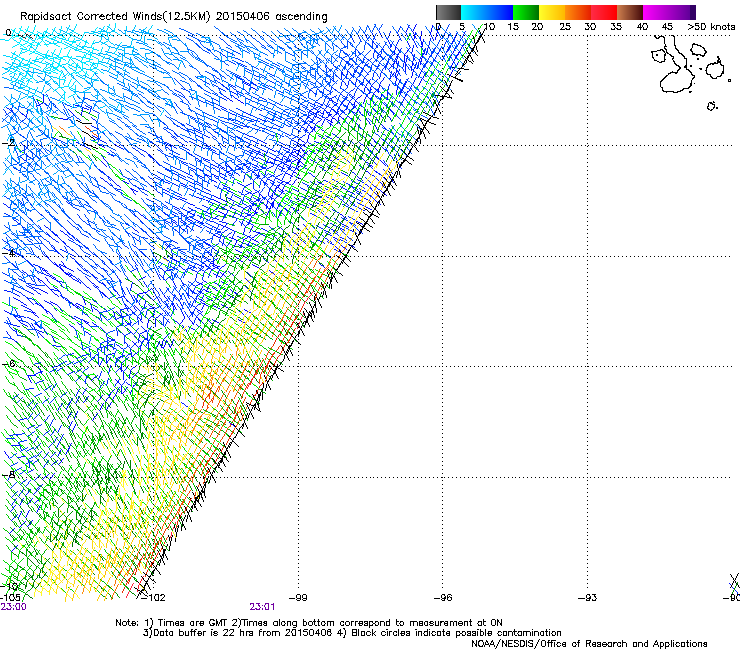
Task: Click the legend label '15'
Action: pyautogui.click(x=513, y=27)
